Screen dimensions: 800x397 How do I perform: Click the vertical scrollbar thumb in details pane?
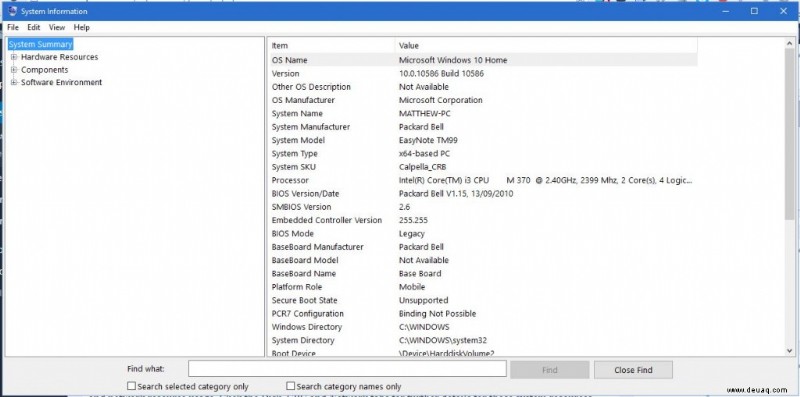click(790, 134)
